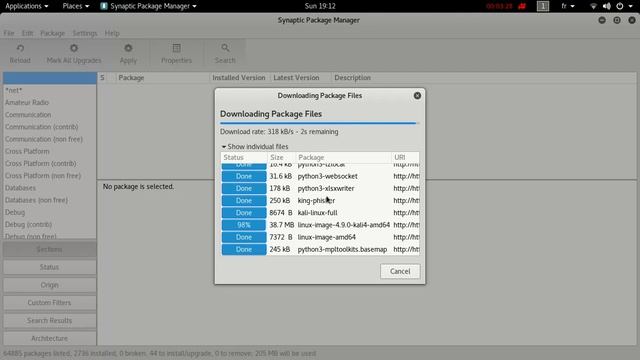Click the 98% progress cell
The image size is (640, 360).
[244, 225]
